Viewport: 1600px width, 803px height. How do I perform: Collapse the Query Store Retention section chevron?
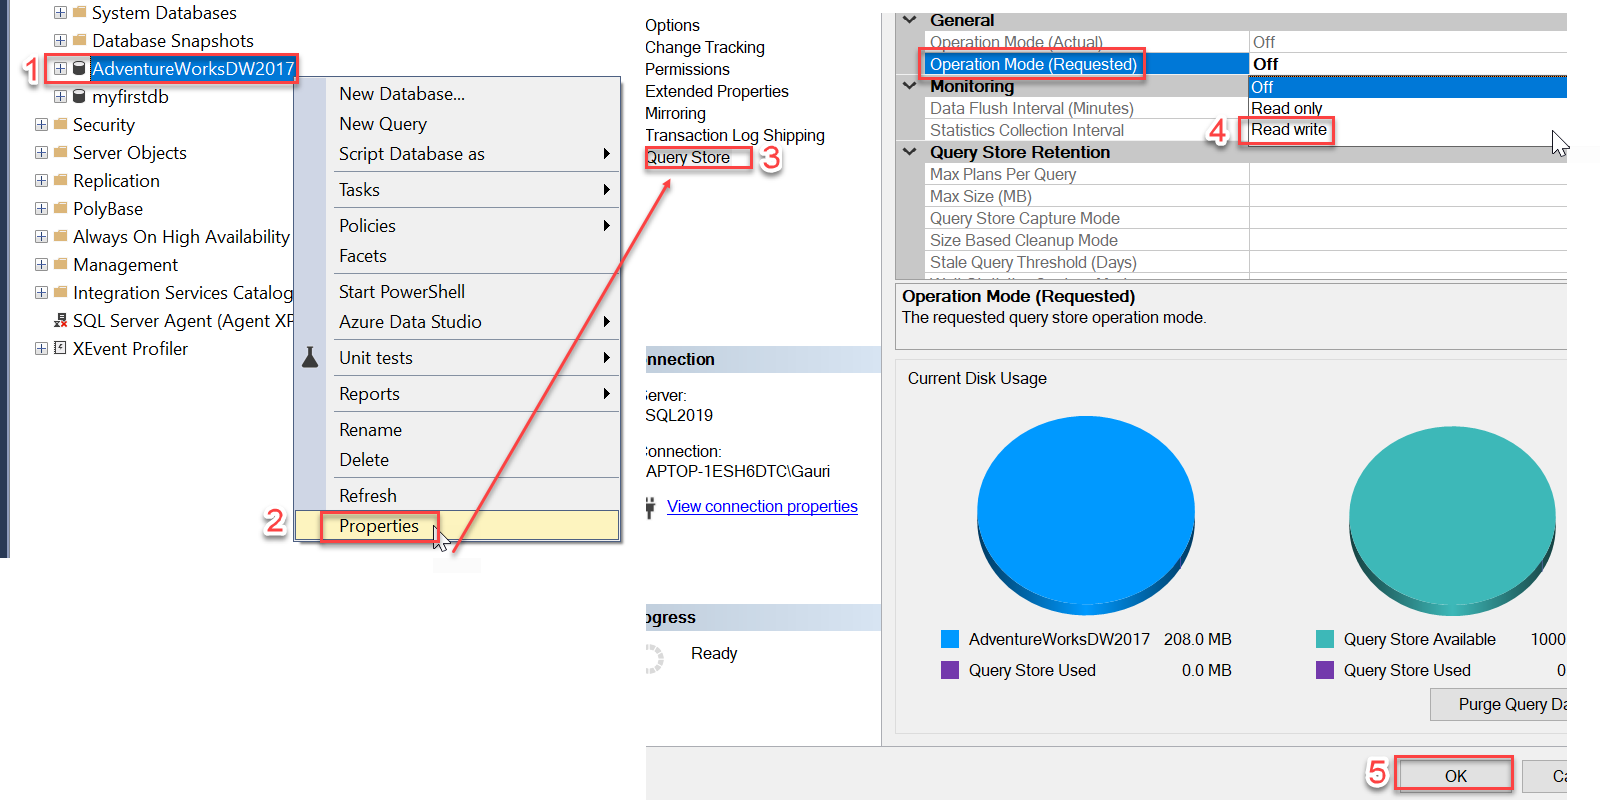click(910, 152)
